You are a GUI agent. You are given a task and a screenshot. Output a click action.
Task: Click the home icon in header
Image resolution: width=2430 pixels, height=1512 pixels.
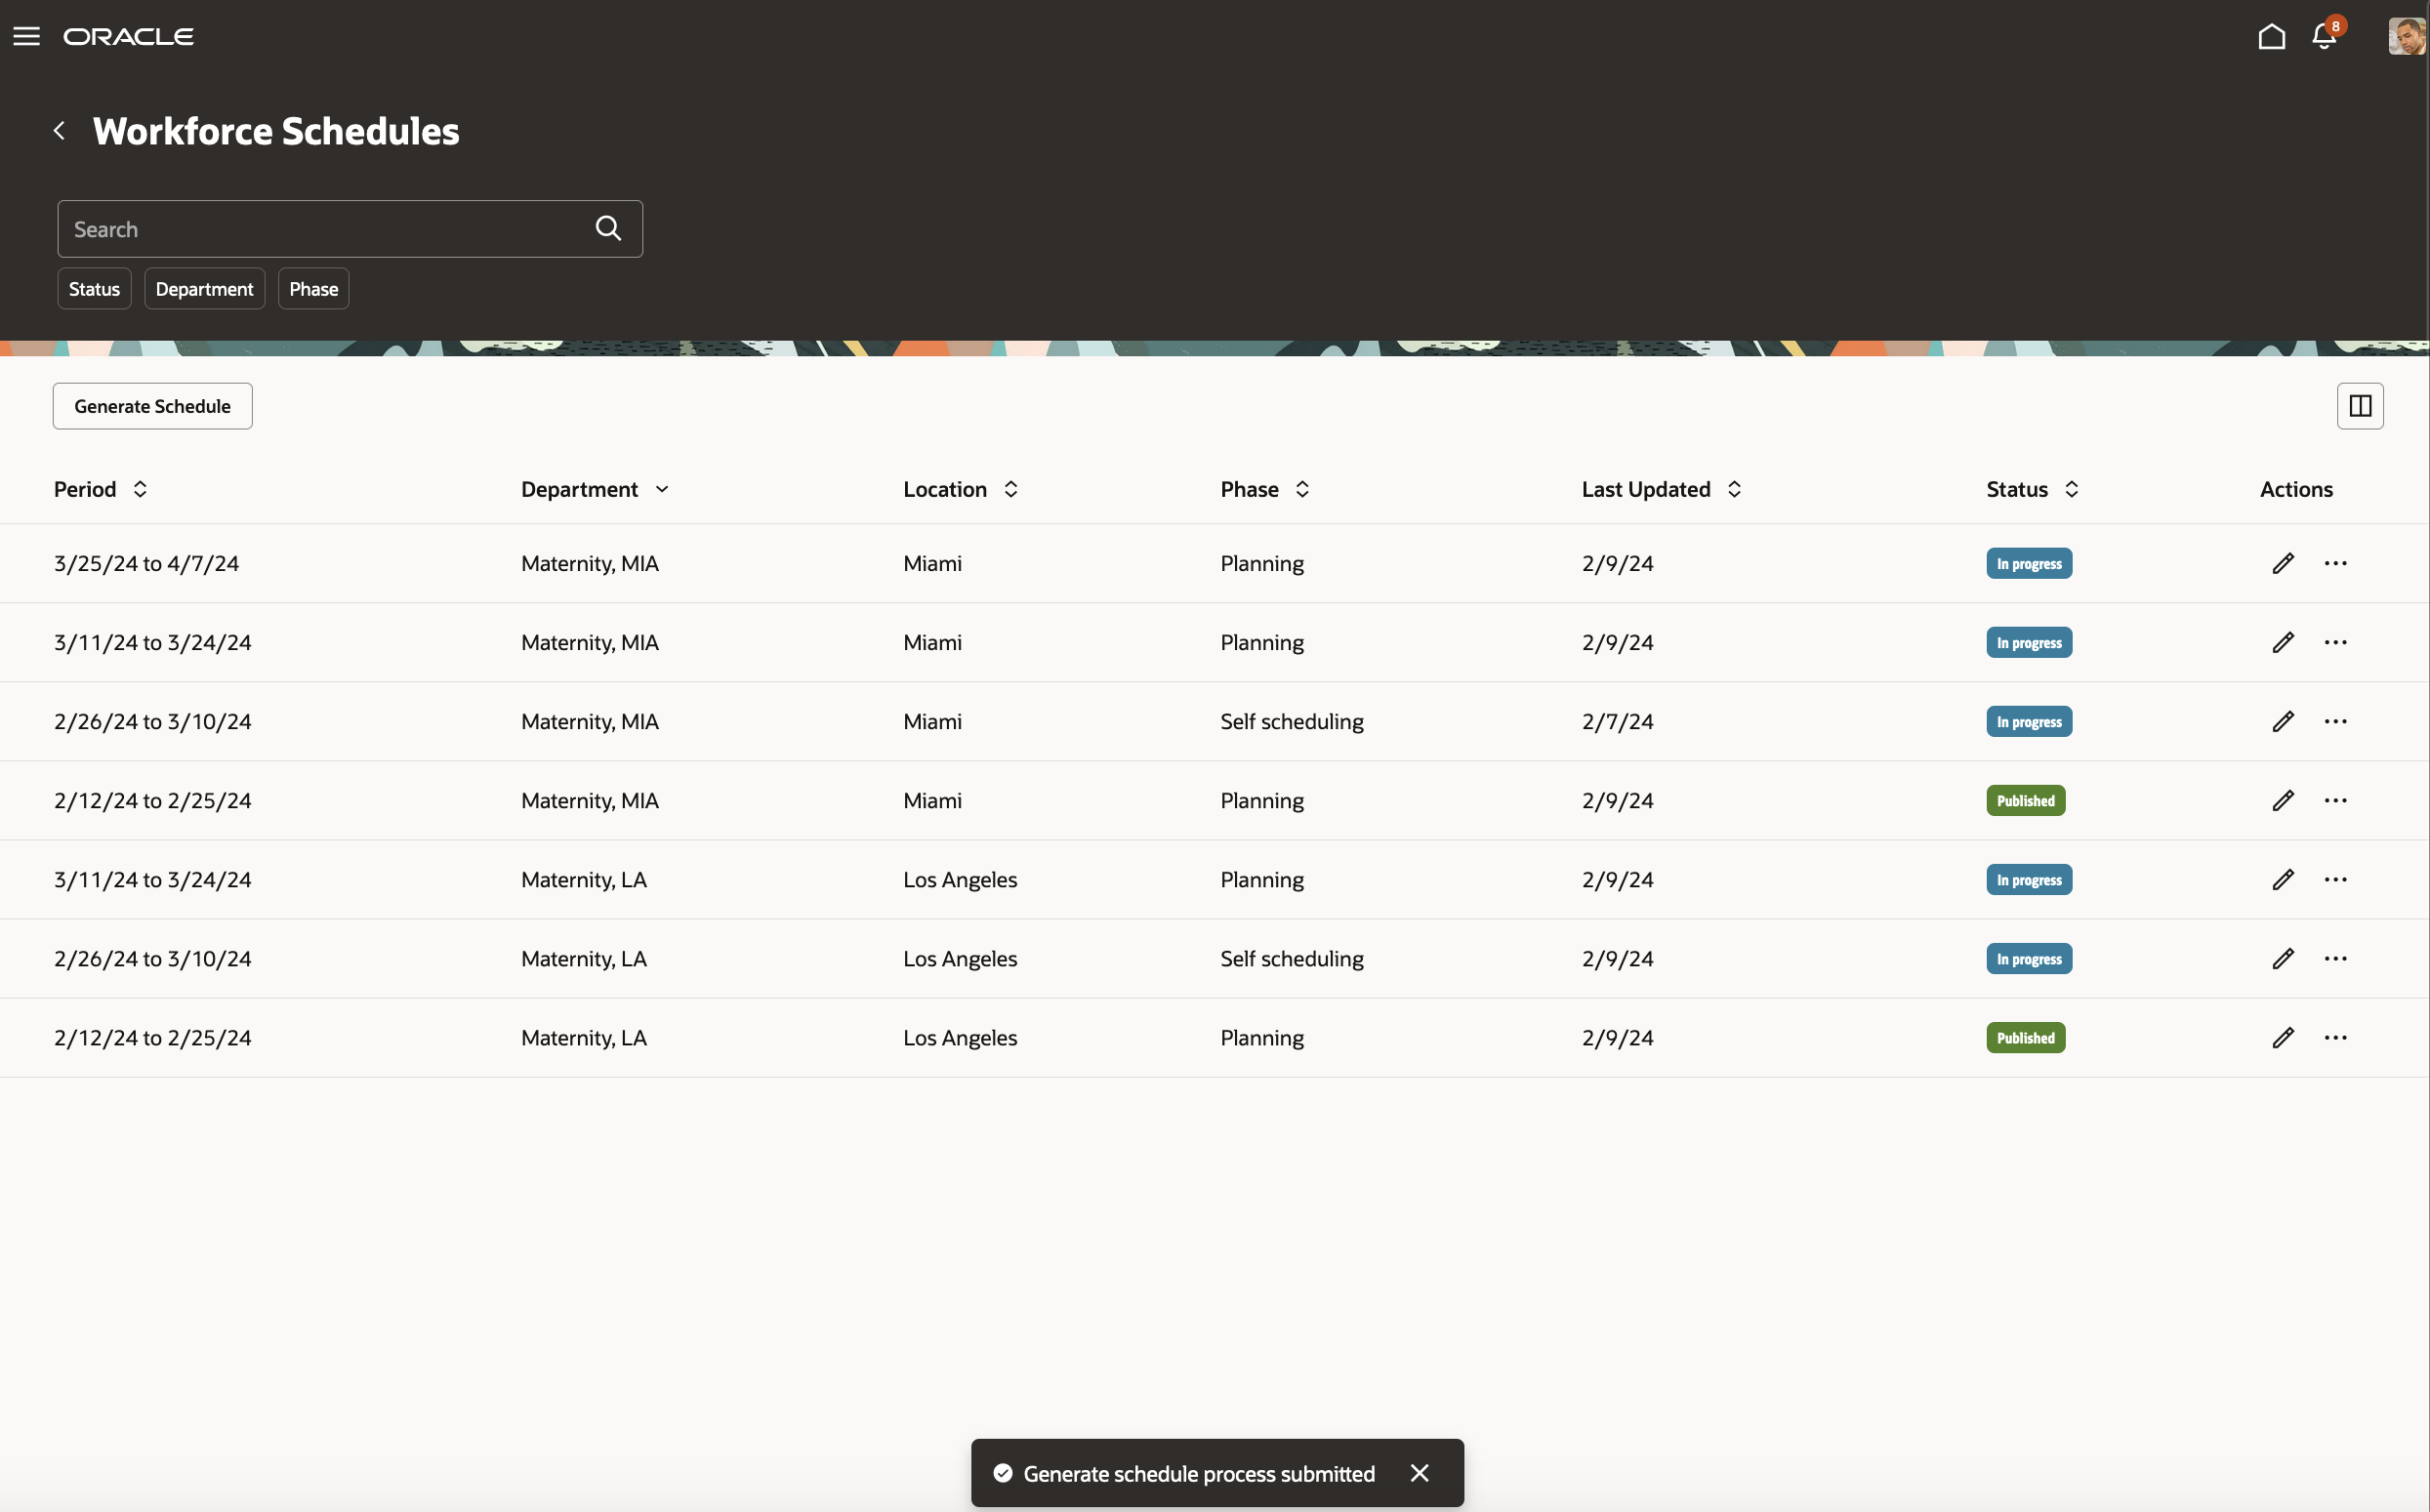pos(2271,37)
